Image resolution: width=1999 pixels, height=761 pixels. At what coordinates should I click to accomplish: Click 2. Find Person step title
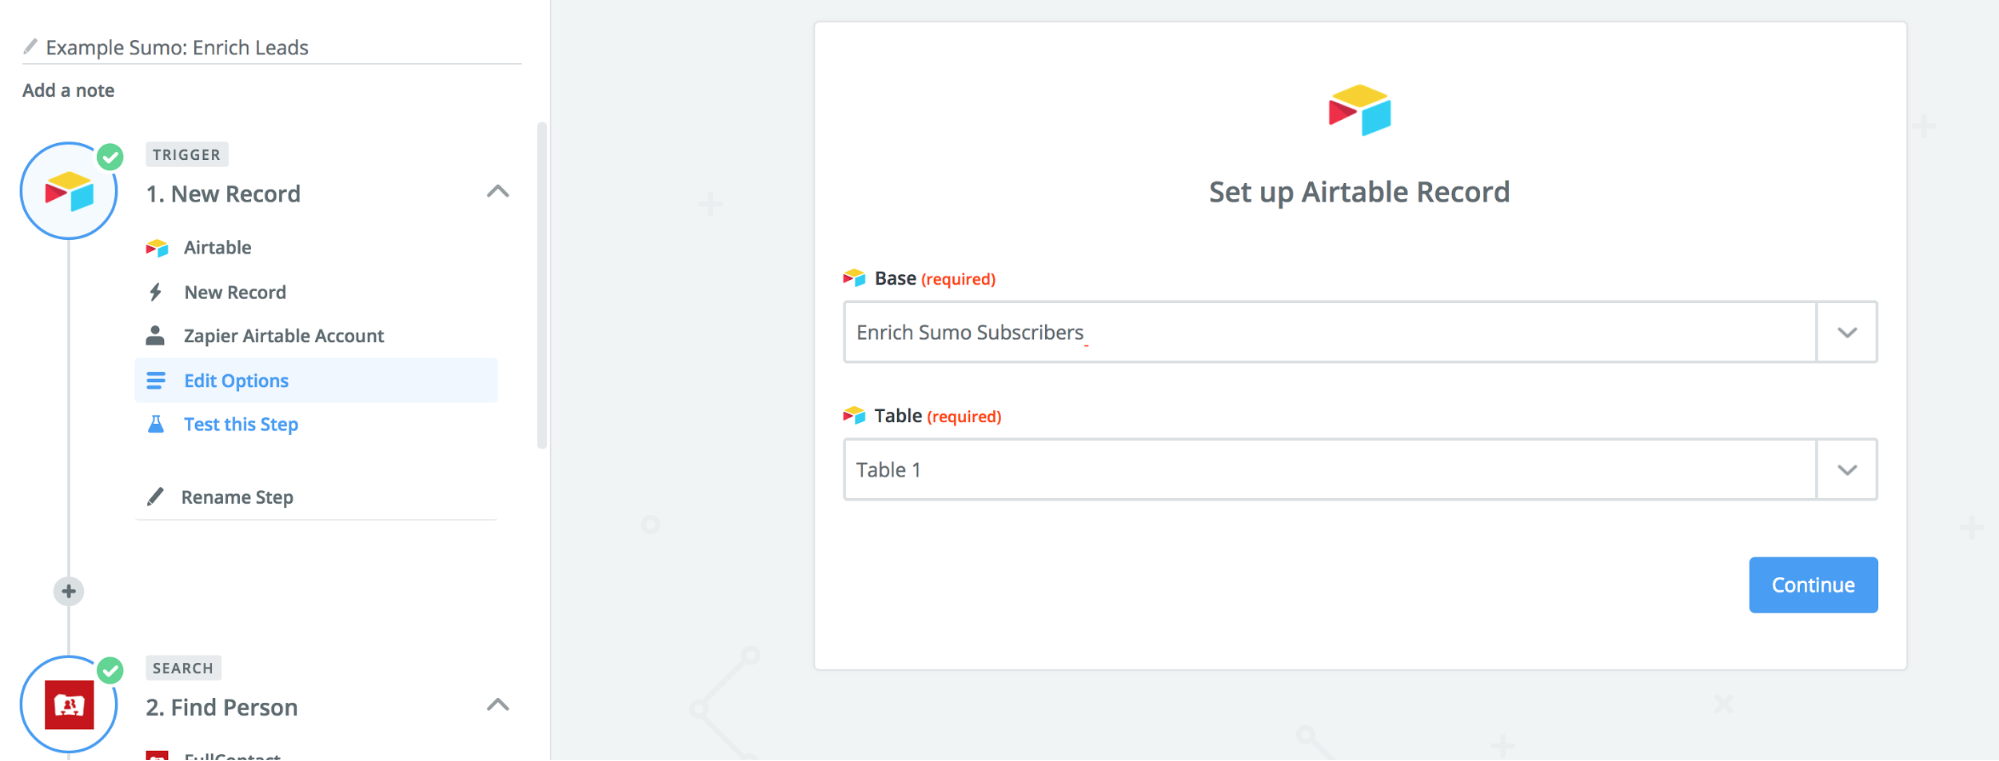222,707
